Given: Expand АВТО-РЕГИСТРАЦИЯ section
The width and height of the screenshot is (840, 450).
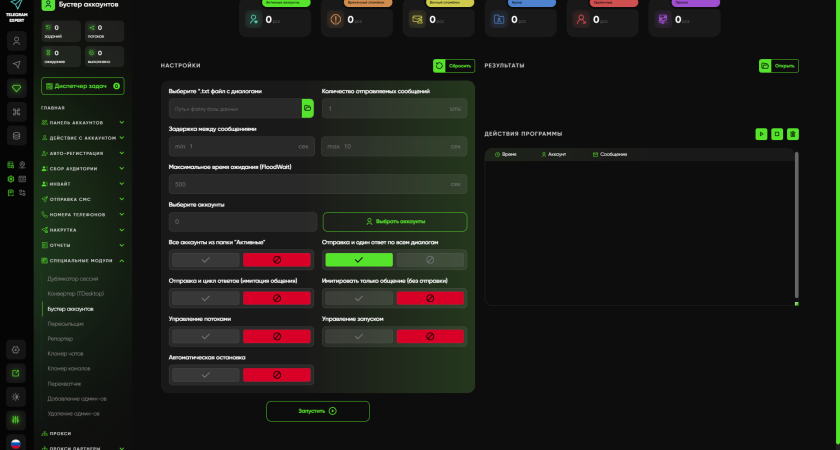Looking at the screenshot, I should click(83, 153).
